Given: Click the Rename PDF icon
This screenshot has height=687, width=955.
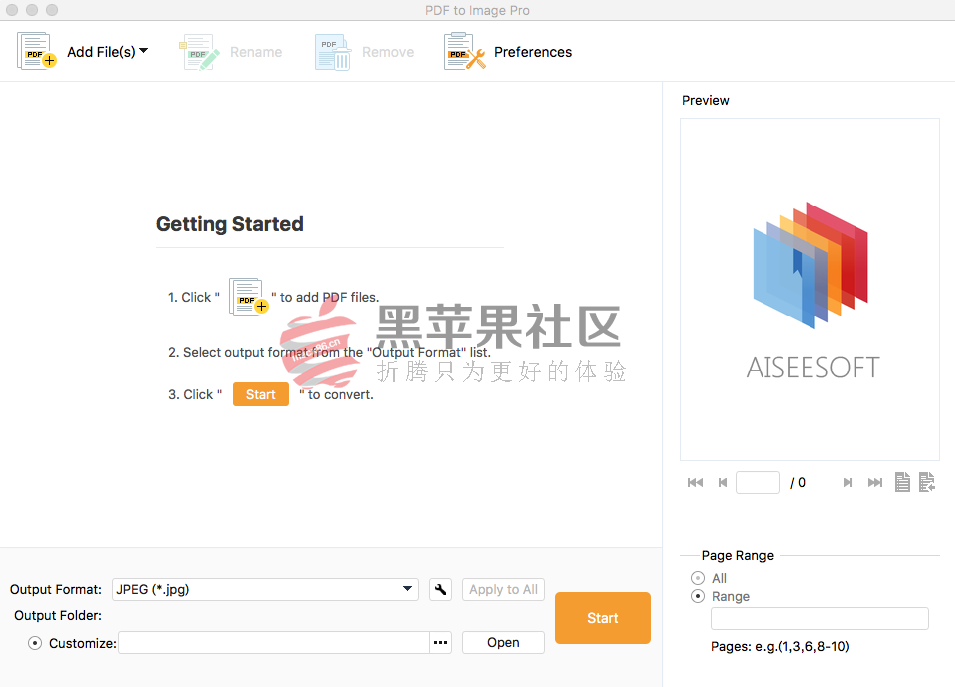Looking at the screenshot, I should 199,52.
